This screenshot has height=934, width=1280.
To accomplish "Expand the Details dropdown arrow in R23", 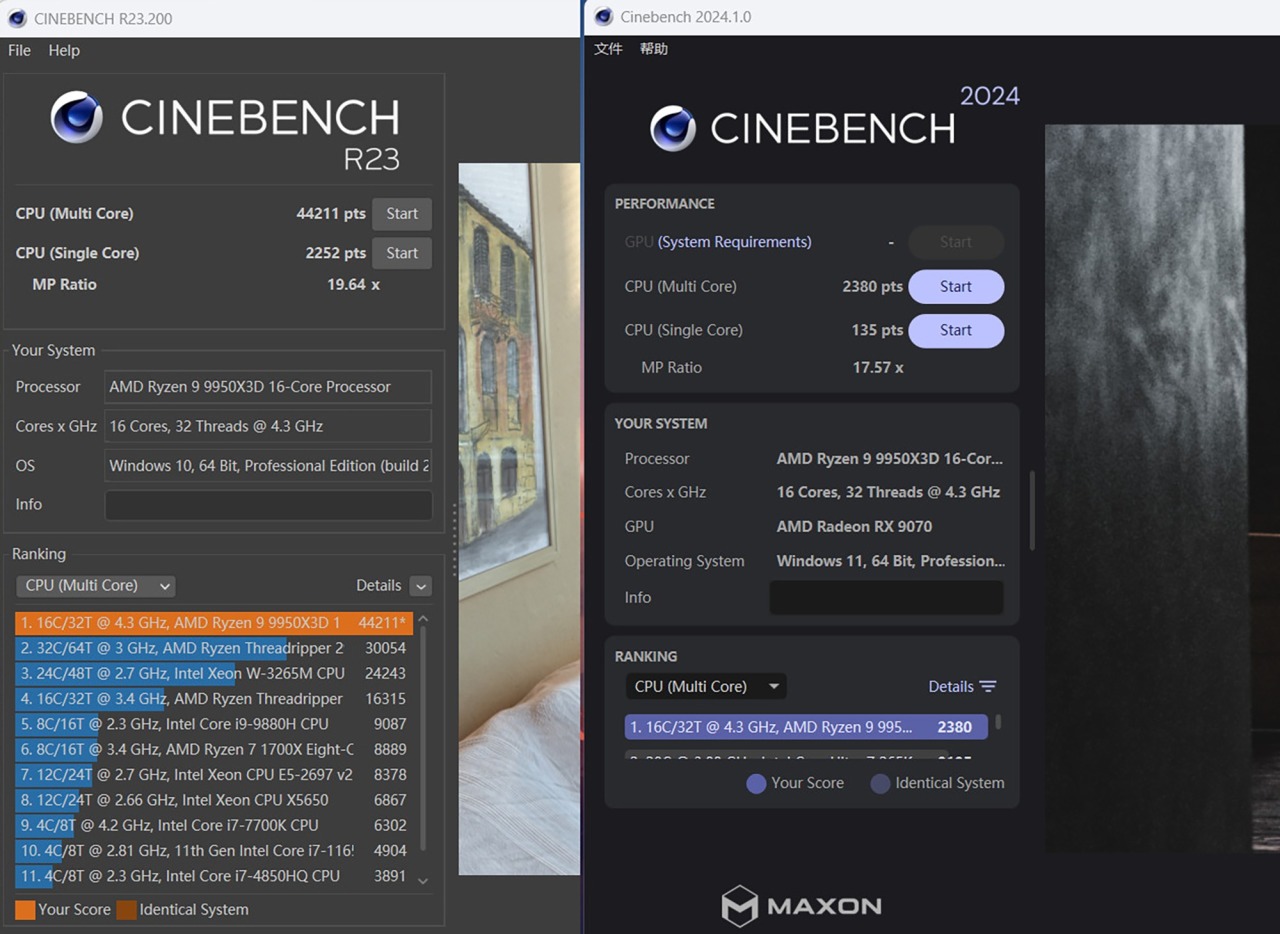I will 421,586.
